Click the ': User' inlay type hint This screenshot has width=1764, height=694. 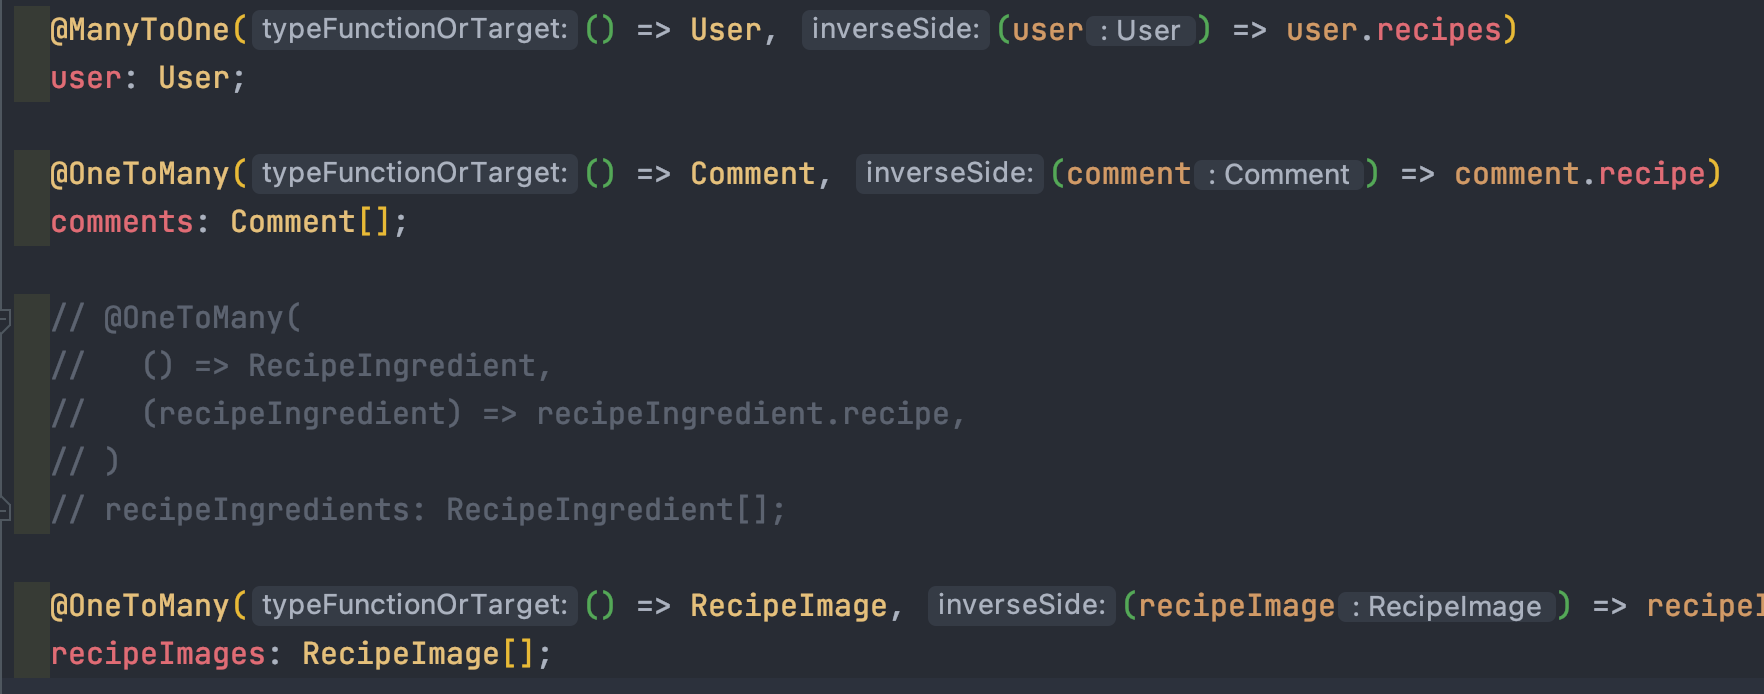tap(1140, 31)
